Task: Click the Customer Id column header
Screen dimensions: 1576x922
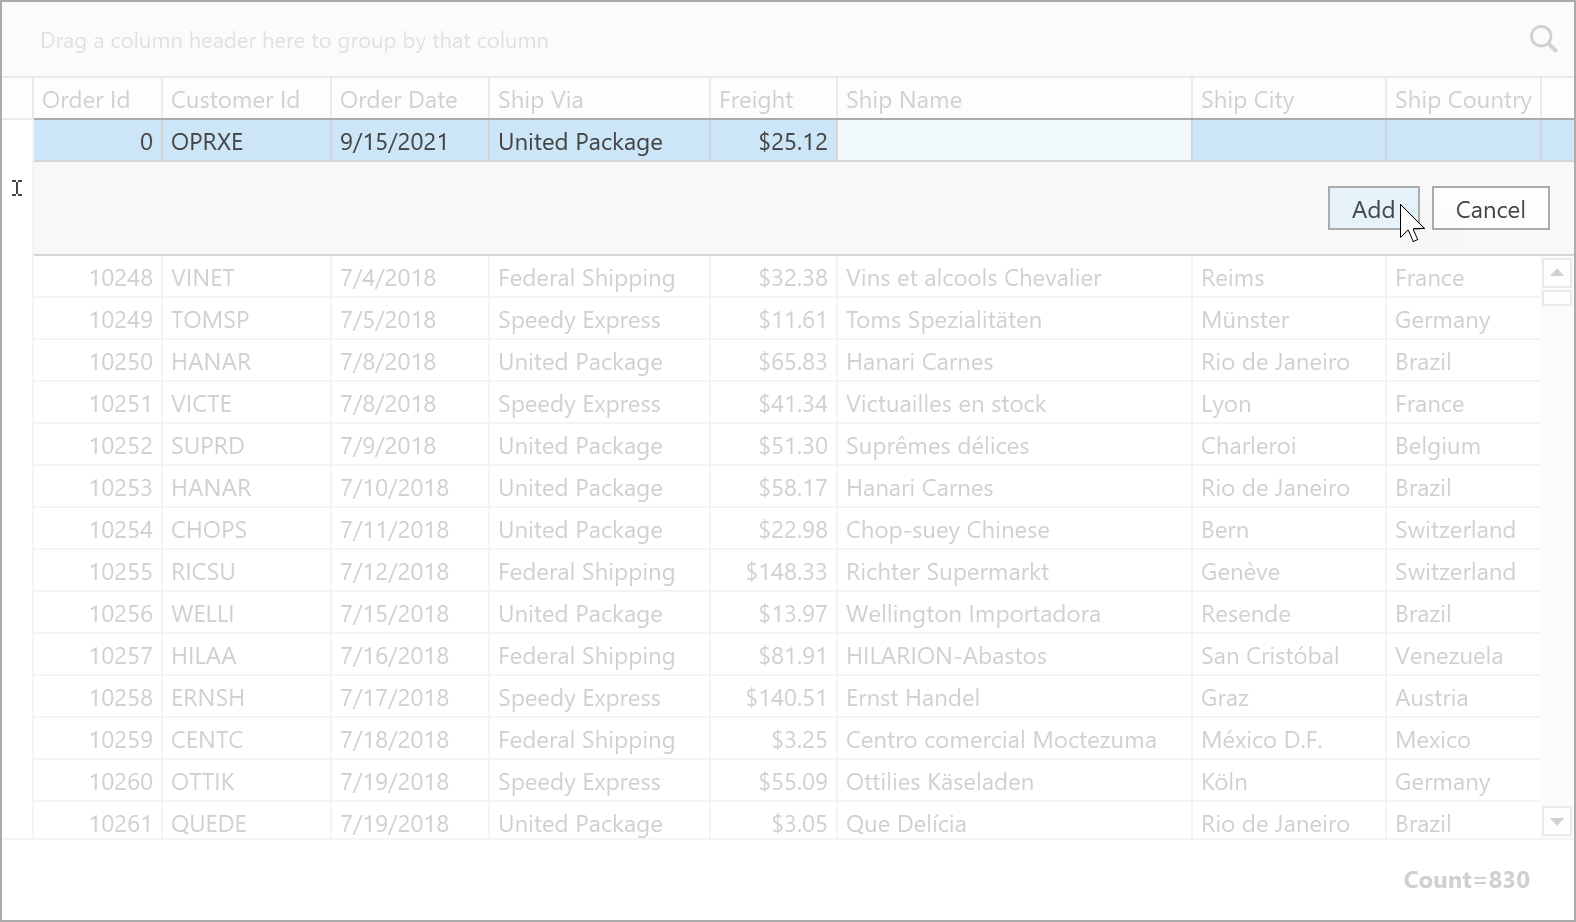Action: (x=245, y=100)
